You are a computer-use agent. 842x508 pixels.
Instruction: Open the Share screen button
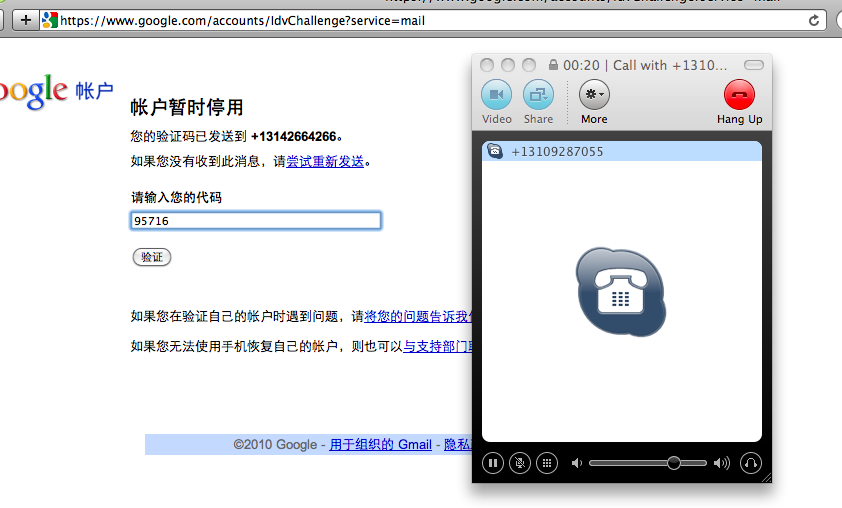coord(538,95)
